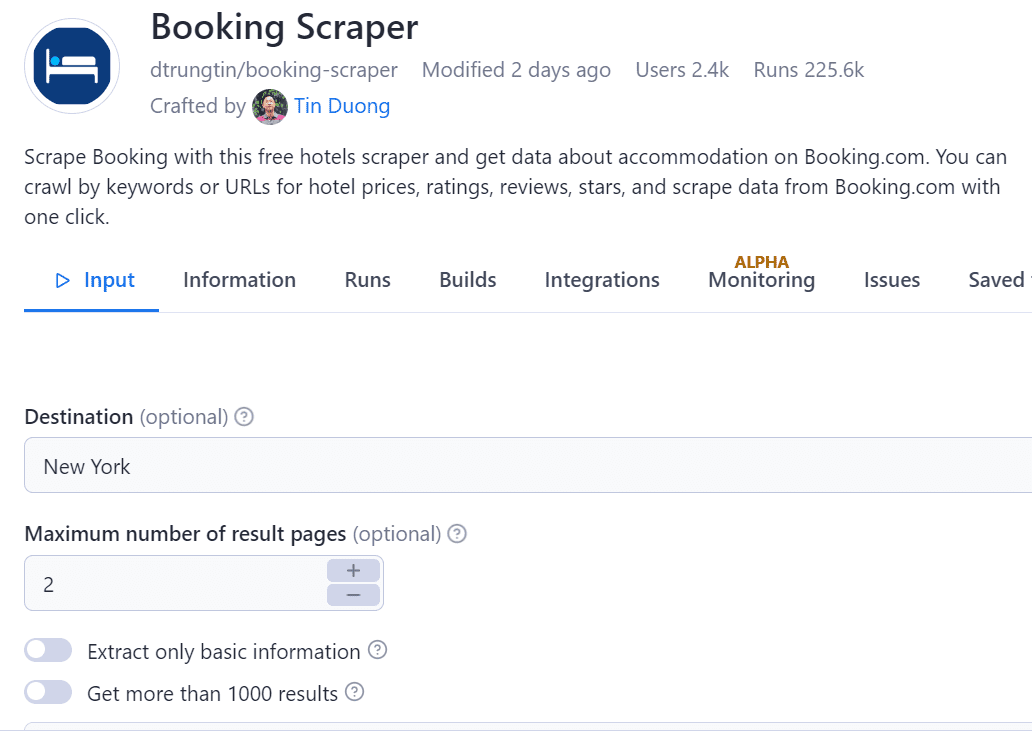Click the Destination field containing New York
Screen dimensions: 1032x737
pyautogui.click(x=528, y=465)
